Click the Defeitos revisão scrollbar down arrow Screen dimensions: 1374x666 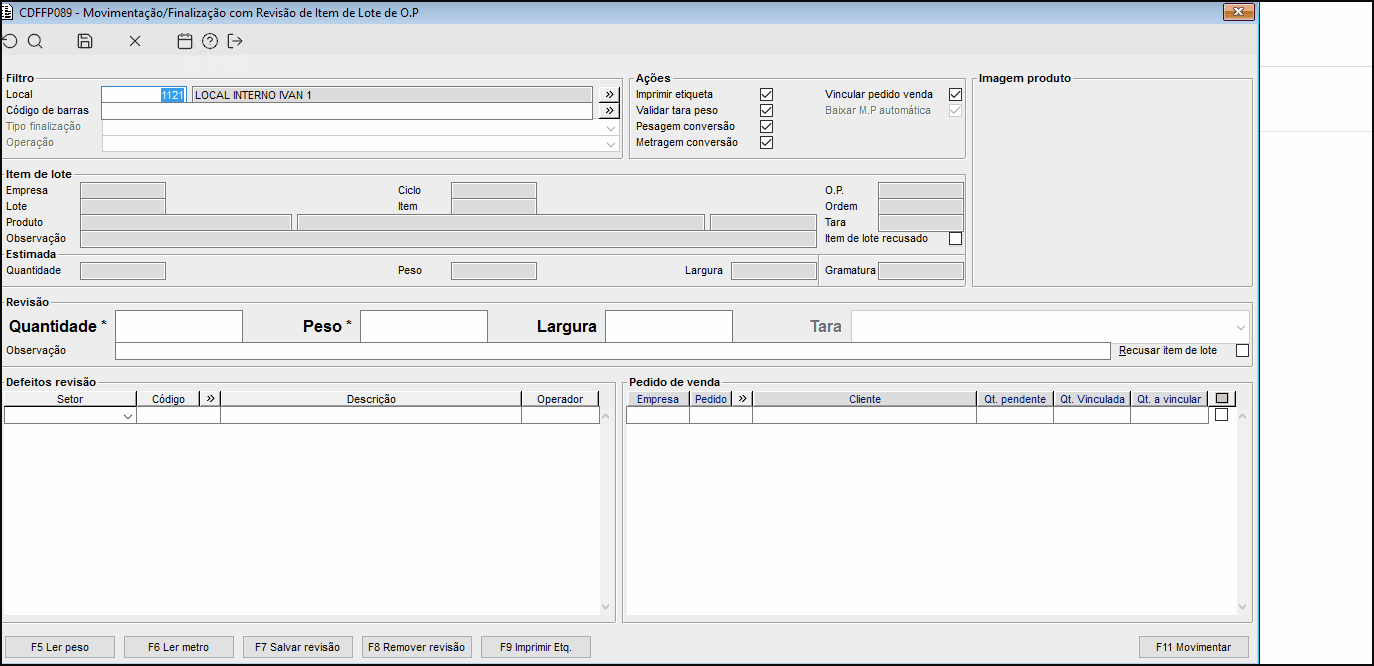tap(605, 606)
